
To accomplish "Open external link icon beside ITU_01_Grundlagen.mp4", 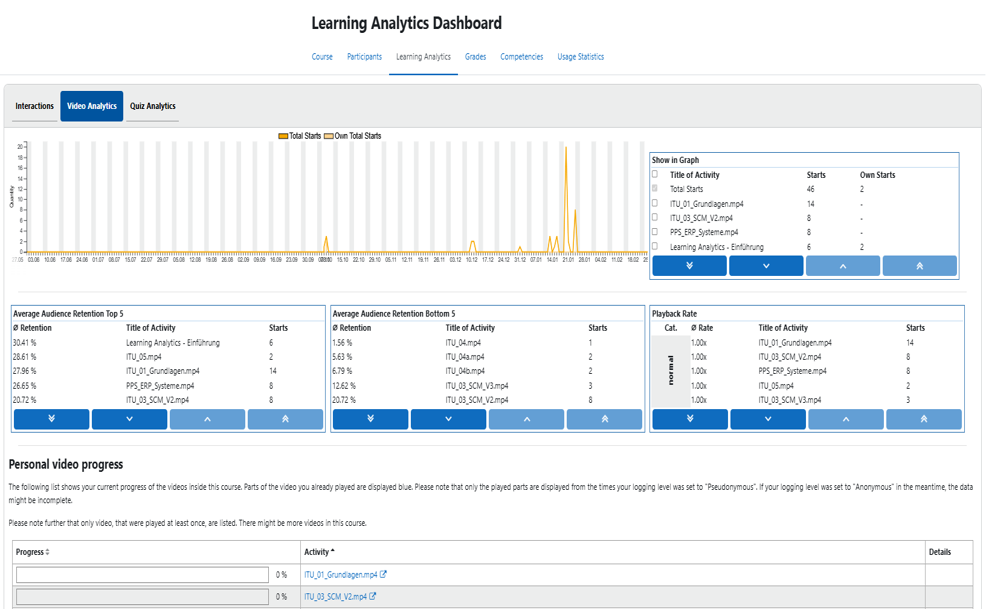I will [383, 574].
